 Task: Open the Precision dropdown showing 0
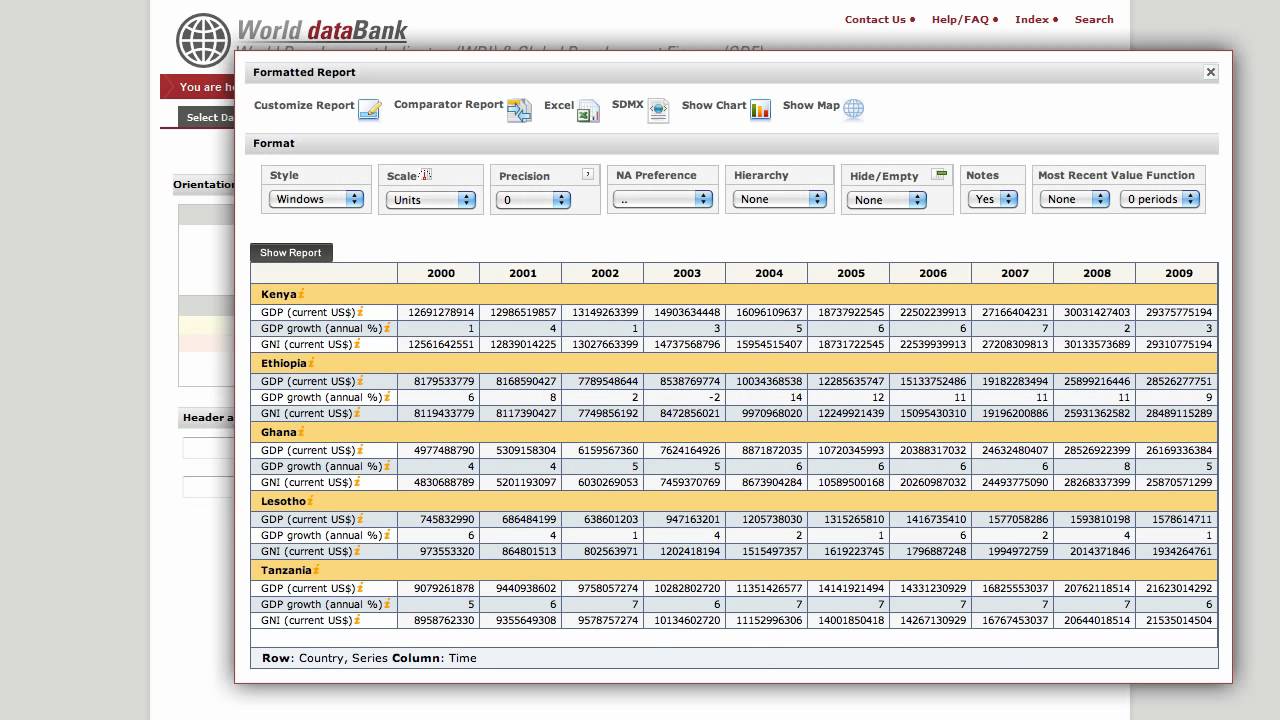(x=534, y=200)
